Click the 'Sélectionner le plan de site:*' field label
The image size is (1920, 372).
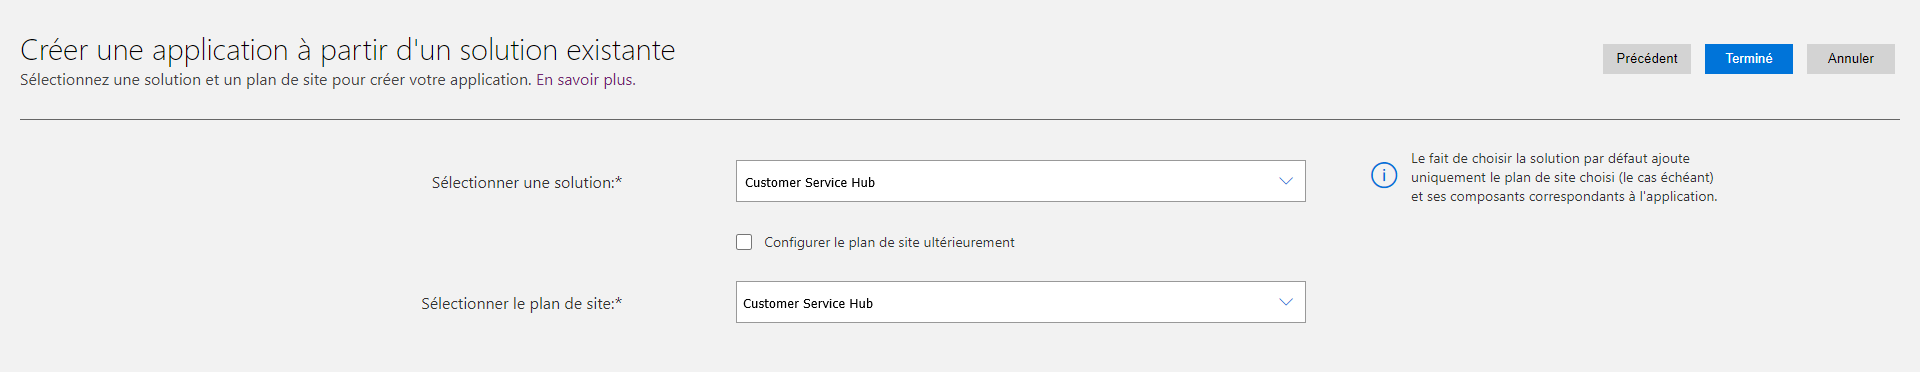pos(521,304)
